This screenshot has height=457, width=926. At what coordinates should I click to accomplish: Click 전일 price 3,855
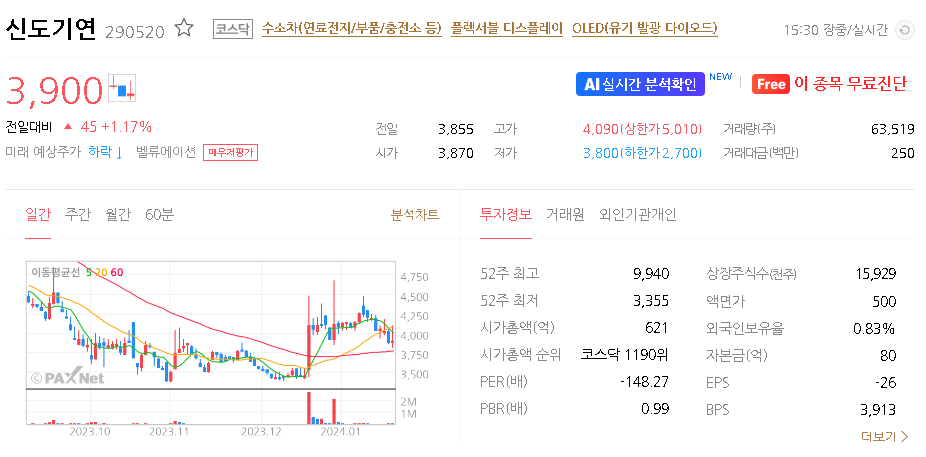(x=456, y=129)
